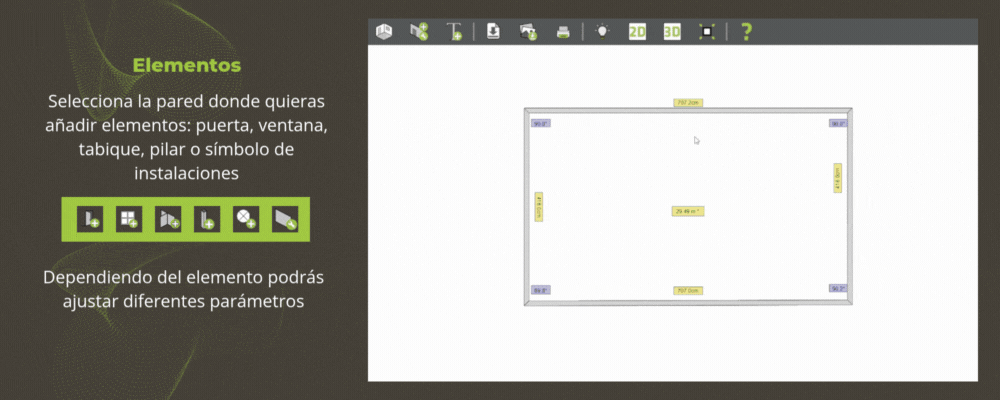Click the add installation symbol icon
The image size is (1000, 400).
tap(245, 219)
